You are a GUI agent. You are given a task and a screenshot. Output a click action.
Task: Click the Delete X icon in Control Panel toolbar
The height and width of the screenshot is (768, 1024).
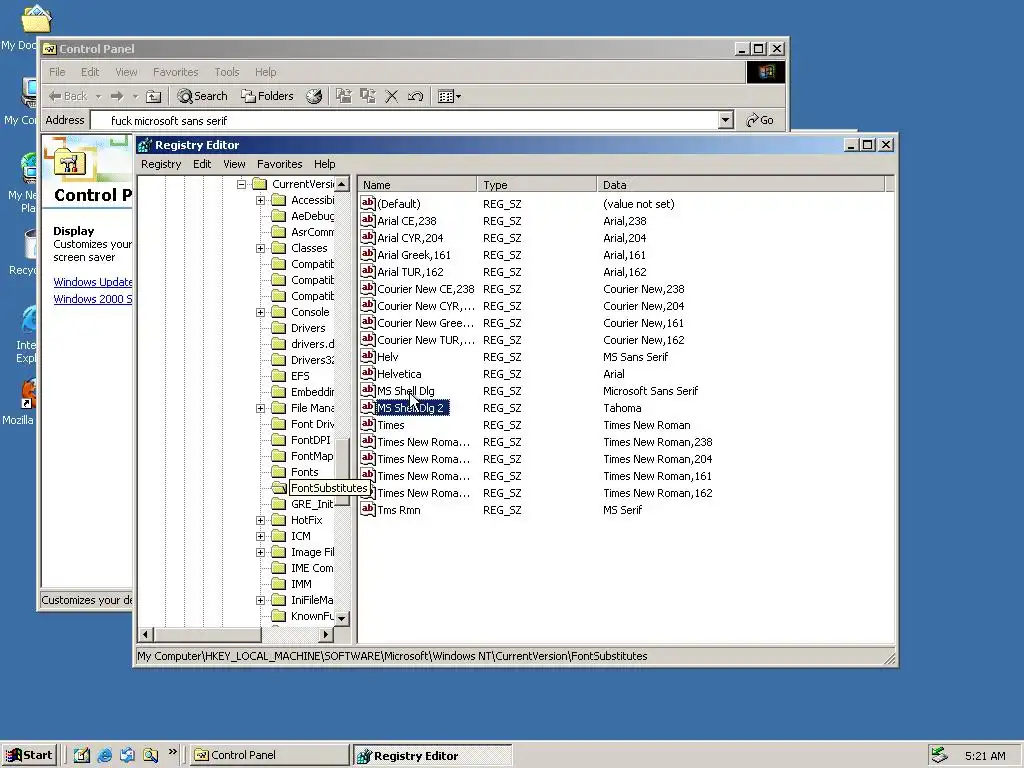pos(392,96)
